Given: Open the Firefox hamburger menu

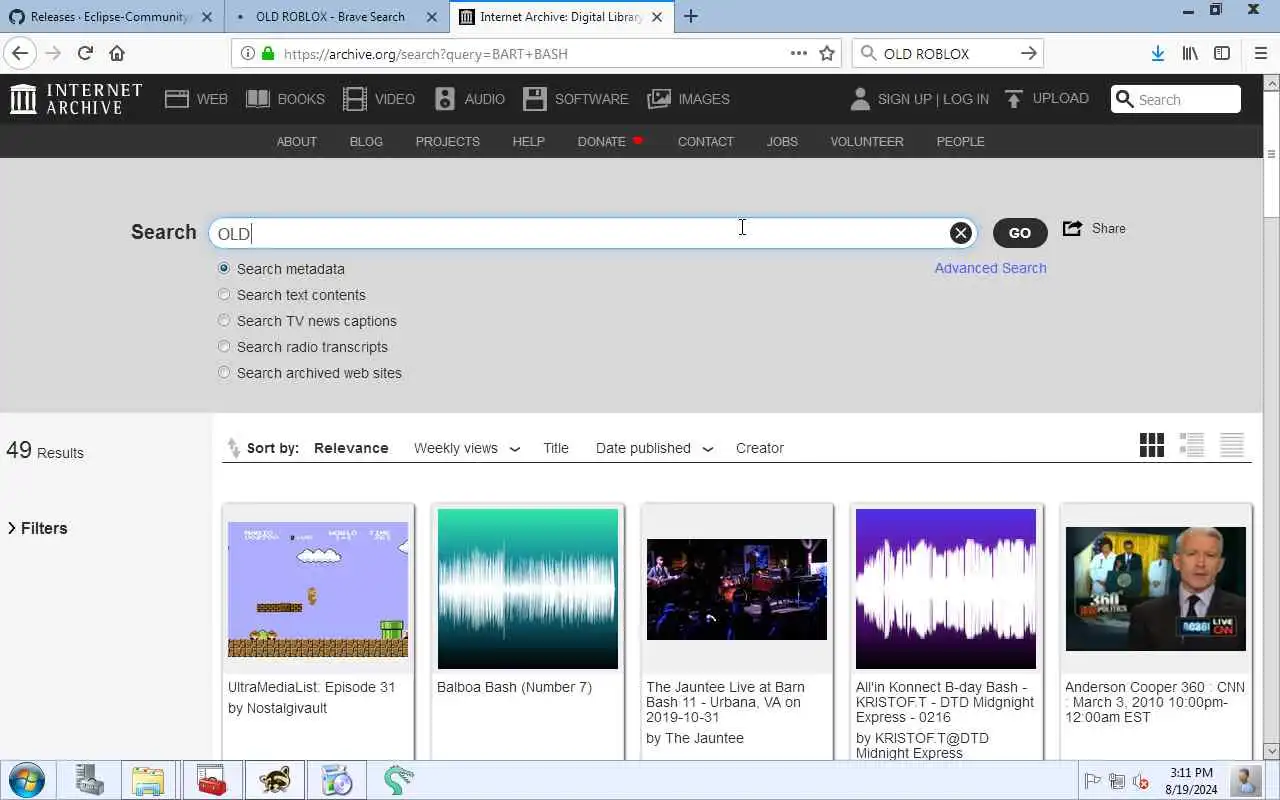Looking at the screenshot, I should [x=1260, y=54].
